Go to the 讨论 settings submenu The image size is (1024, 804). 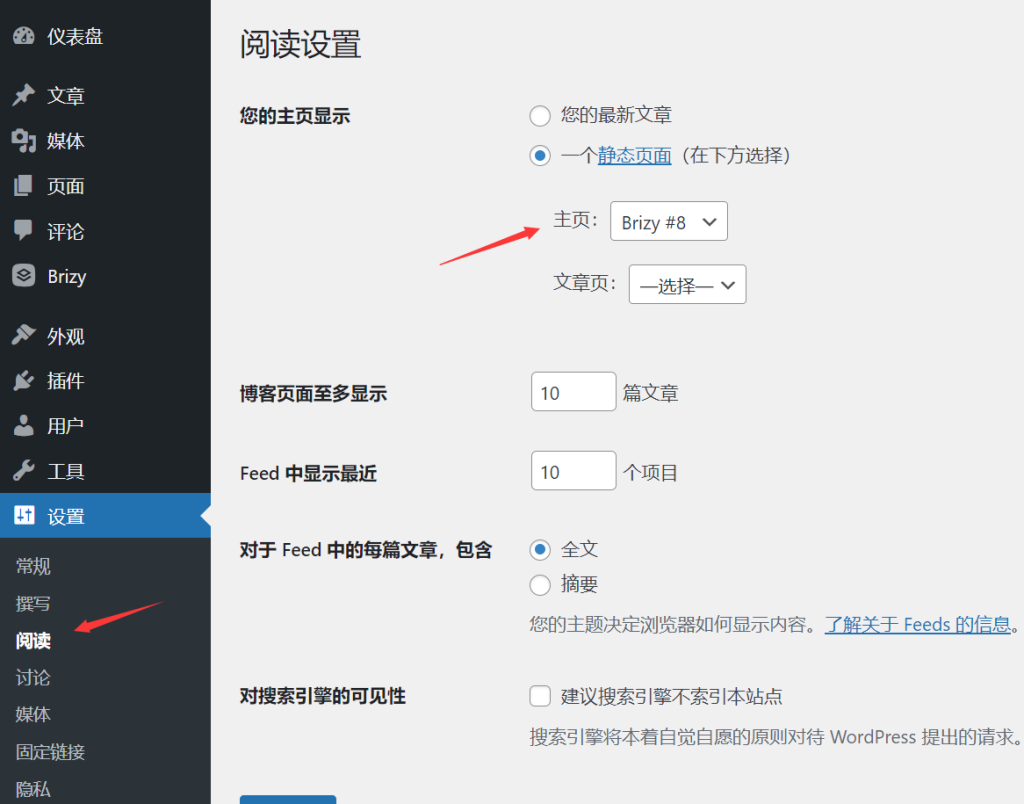click(x=33, y=678)
